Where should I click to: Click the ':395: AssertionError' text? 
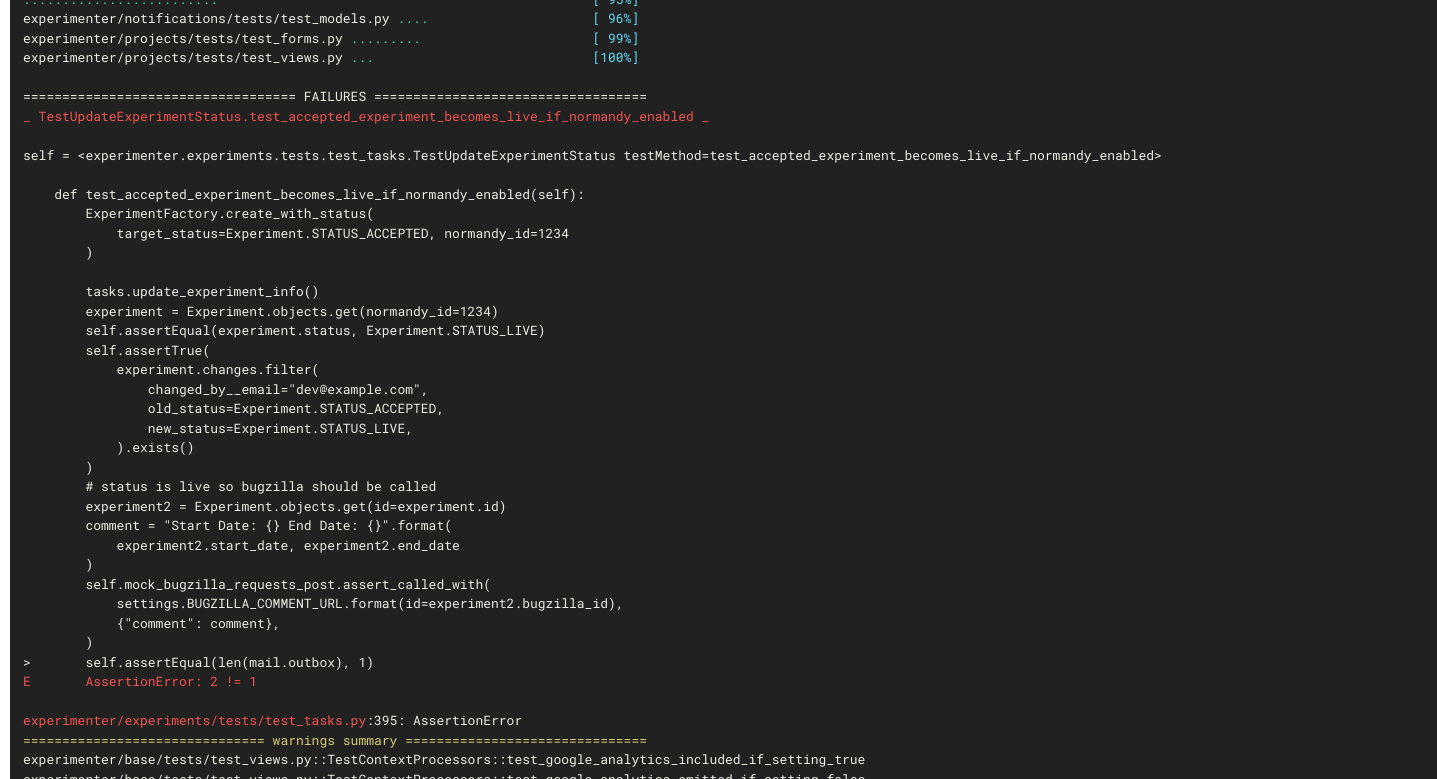coord(444,721)
